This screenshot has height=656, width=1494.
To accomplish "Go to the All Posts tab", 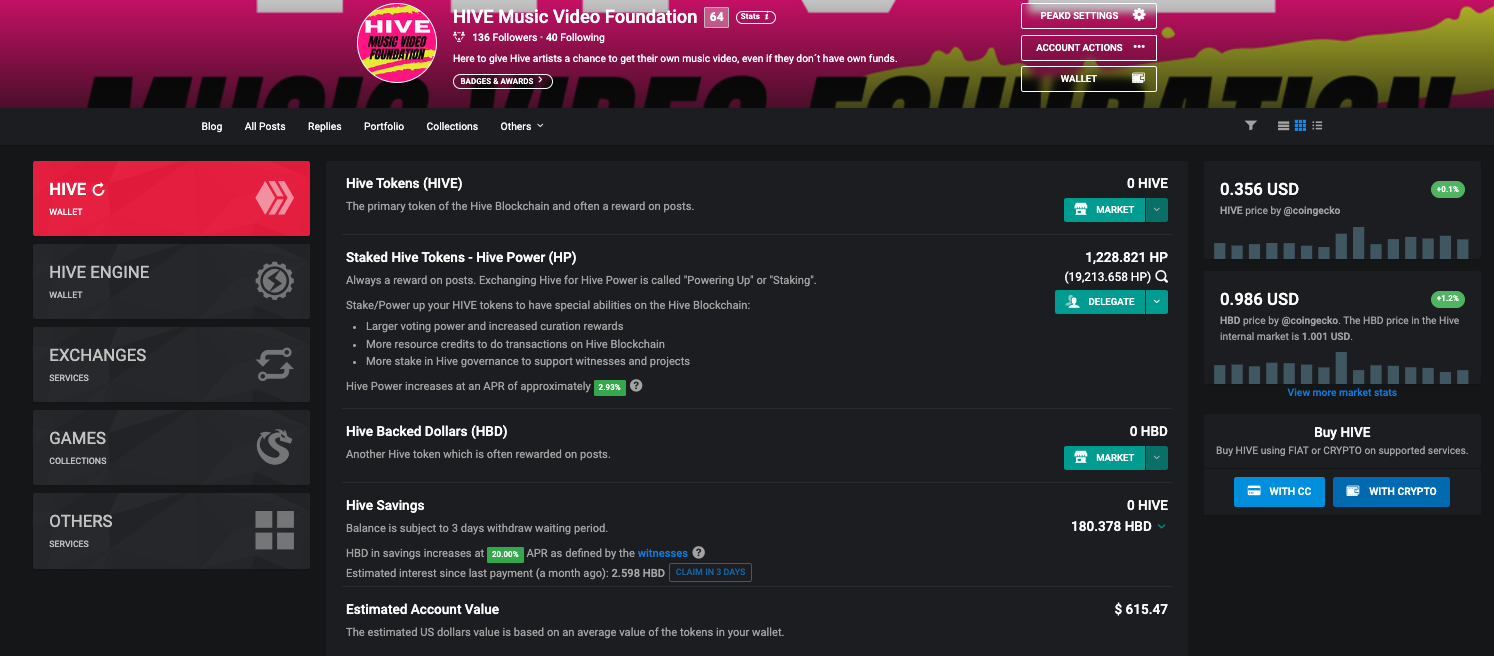I will click(265, 127).
